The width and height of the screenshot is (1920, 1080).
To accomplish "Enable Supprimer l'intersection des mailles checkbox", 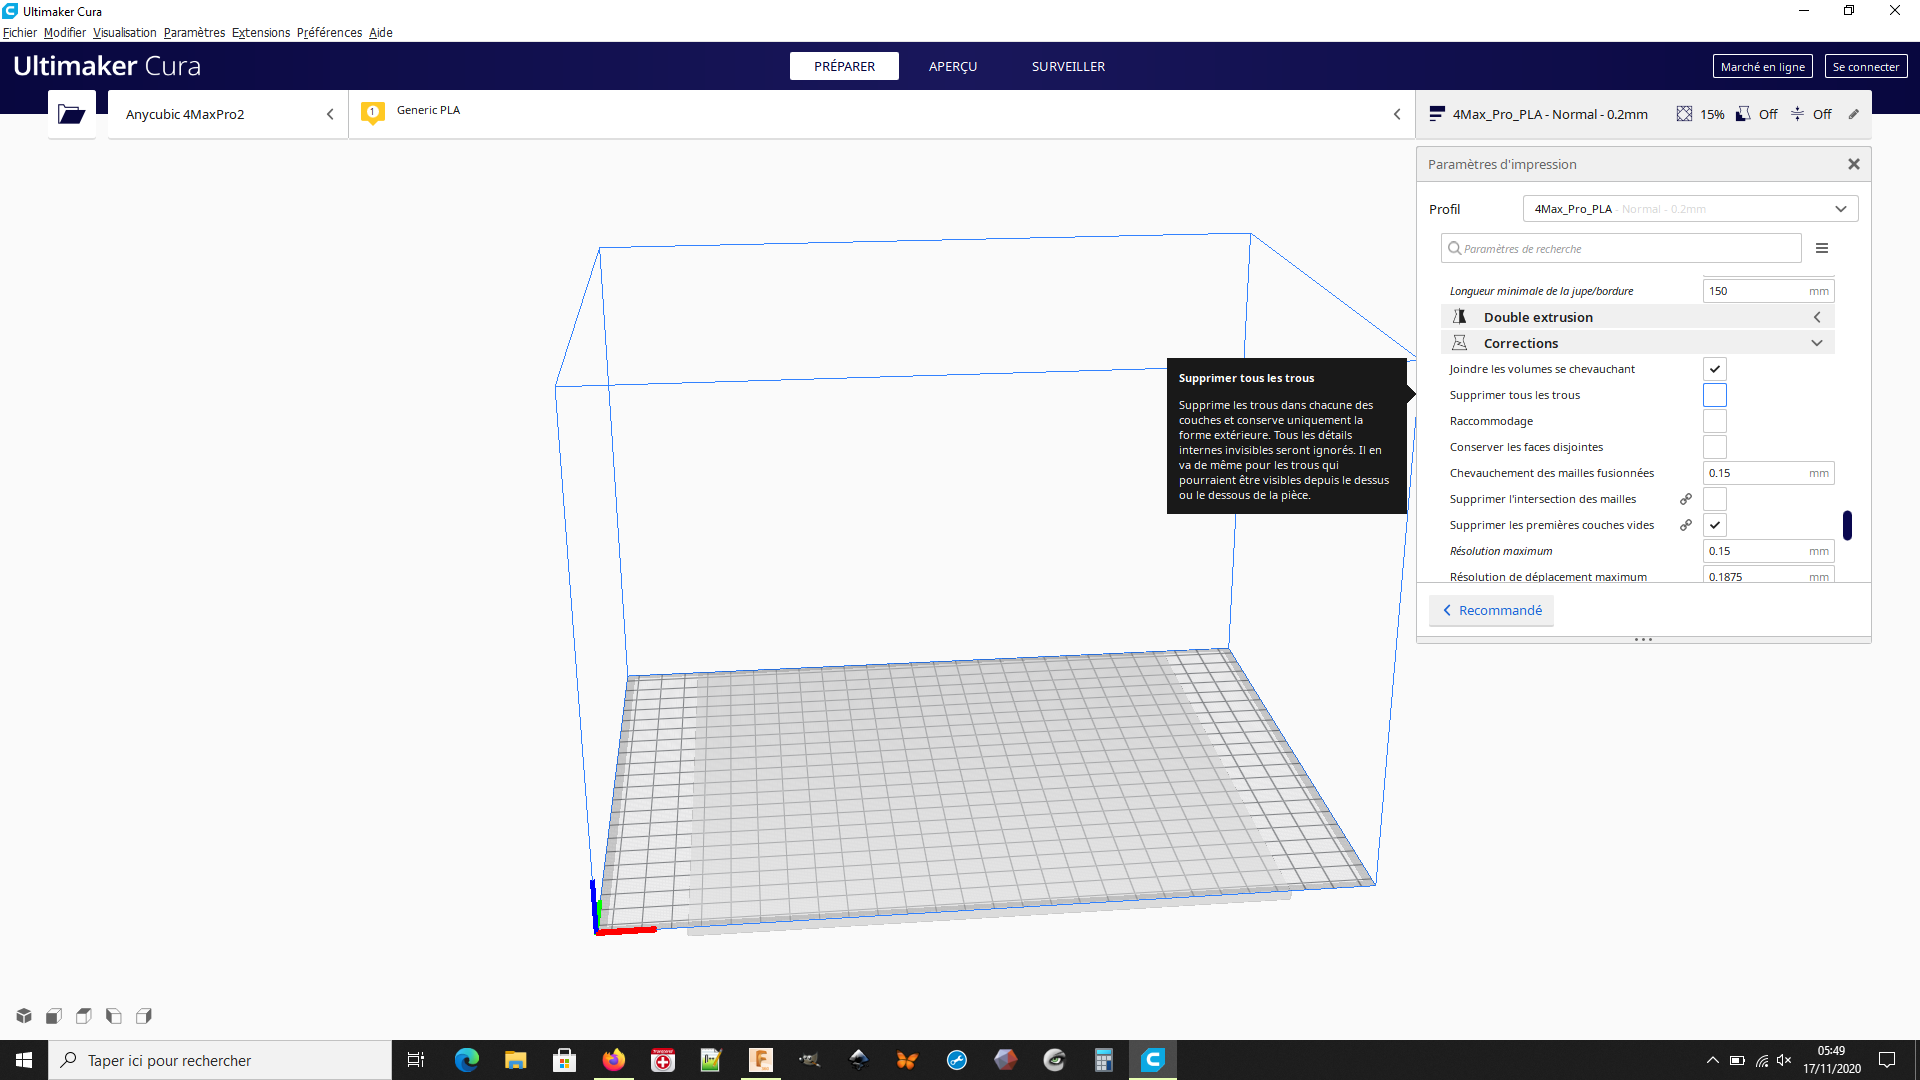I will pos(1715,499).
